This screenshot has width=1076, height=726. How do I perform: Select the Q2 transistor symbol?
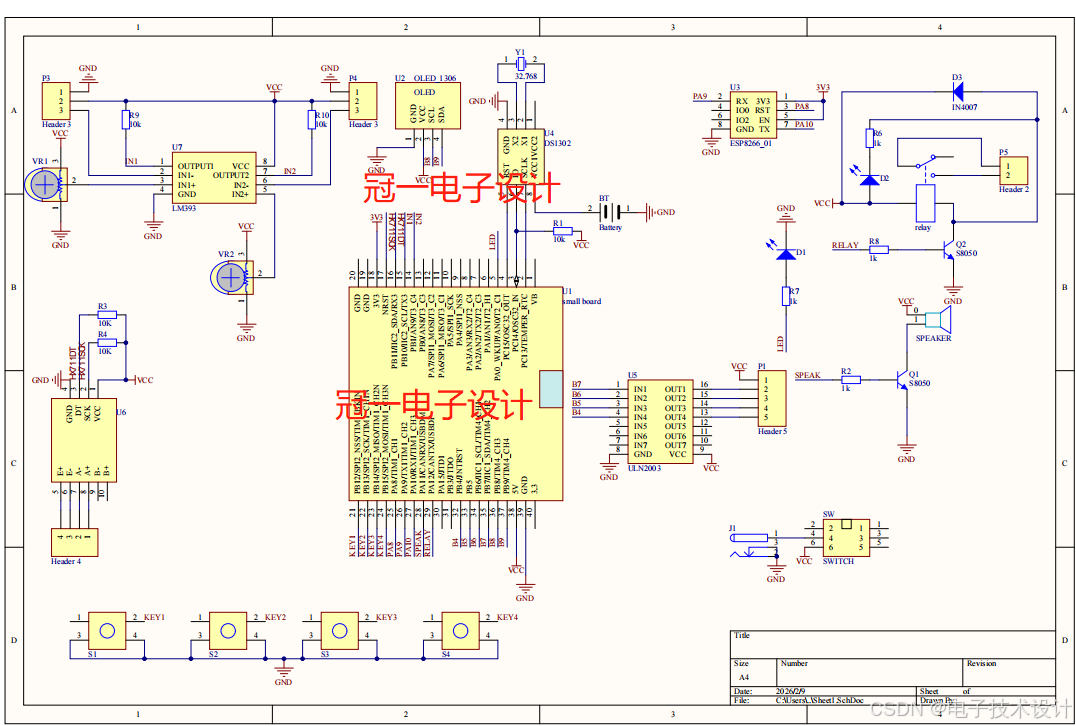[x=948, y=250]
